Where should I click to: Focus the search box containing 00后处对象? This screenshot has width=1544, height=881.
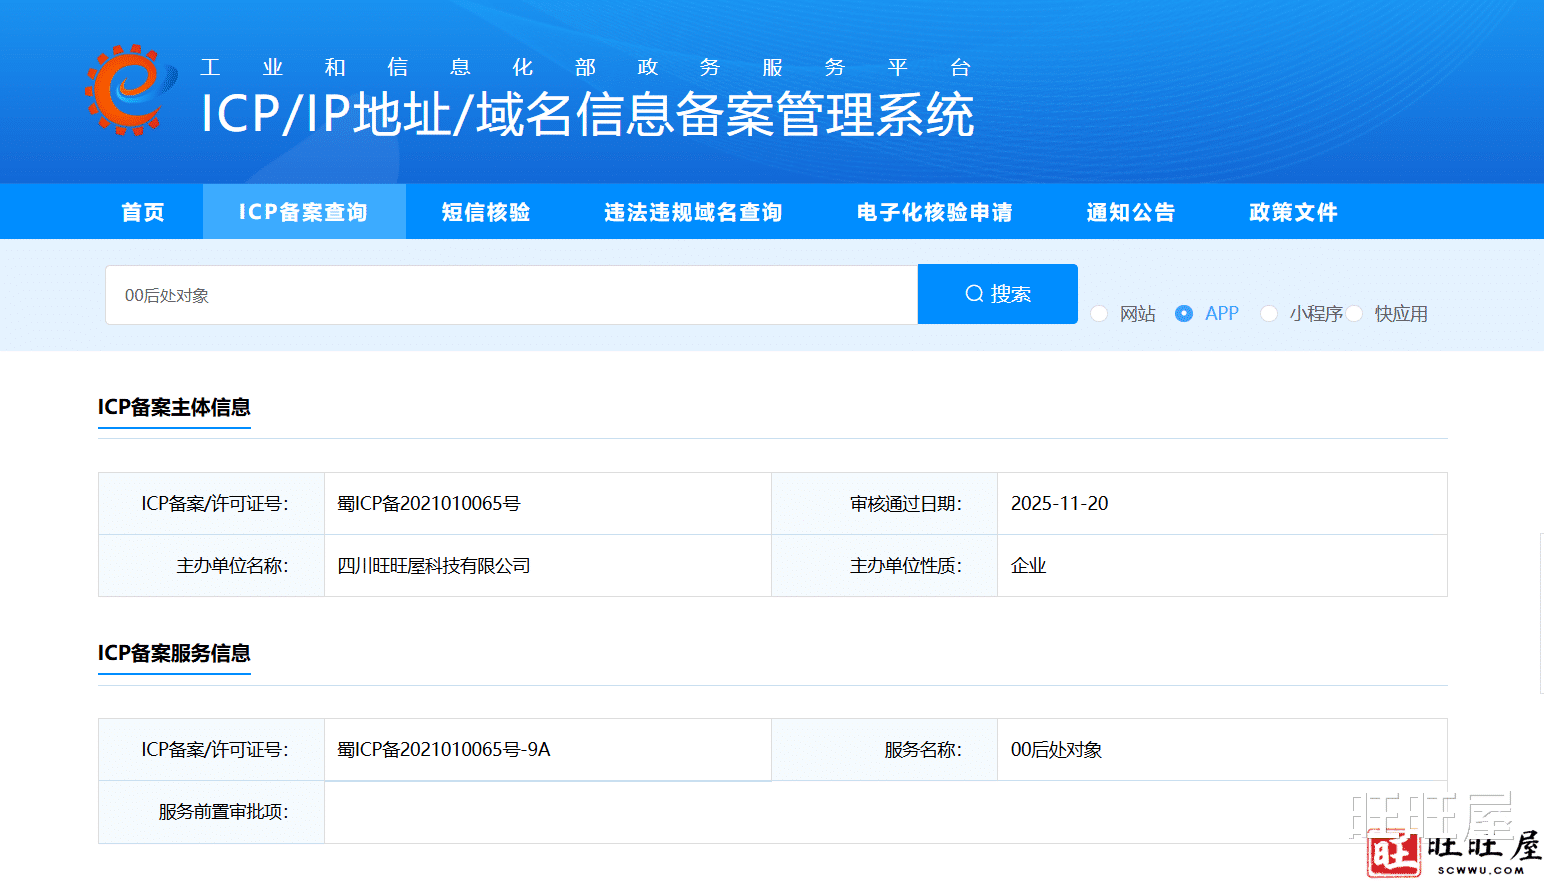tap(511, 295)
